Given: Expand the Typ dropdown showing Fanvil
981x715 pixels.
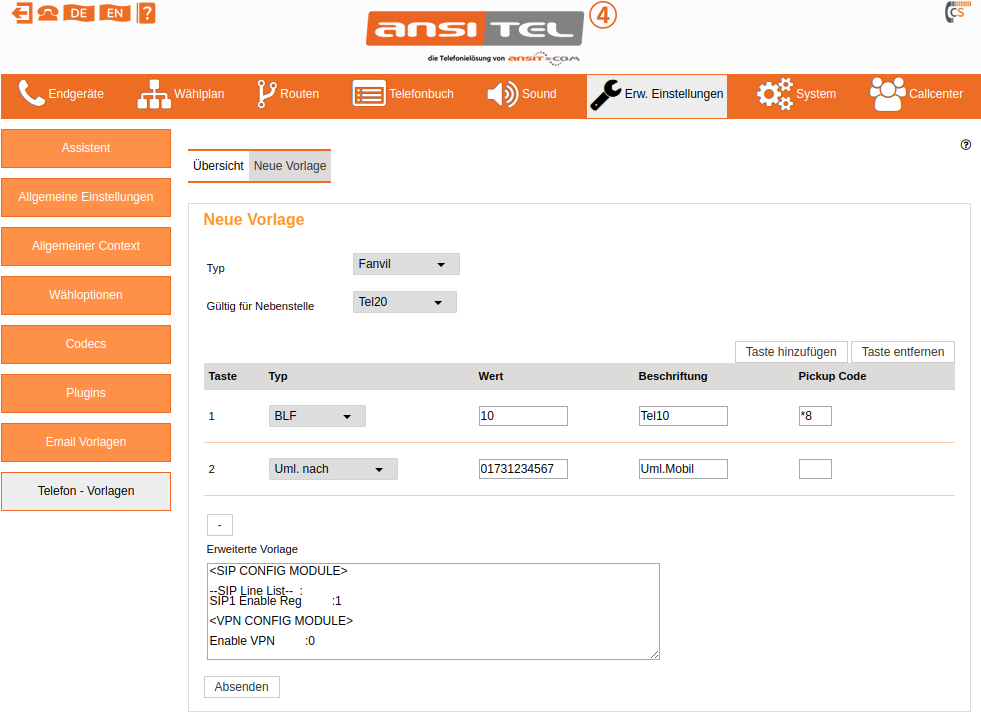Looking at the screenshot, I should (x=406, y=264).
